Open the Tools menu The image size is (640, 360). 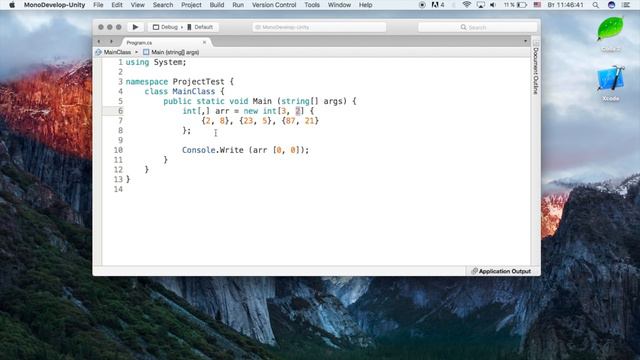tap(312, 5)
